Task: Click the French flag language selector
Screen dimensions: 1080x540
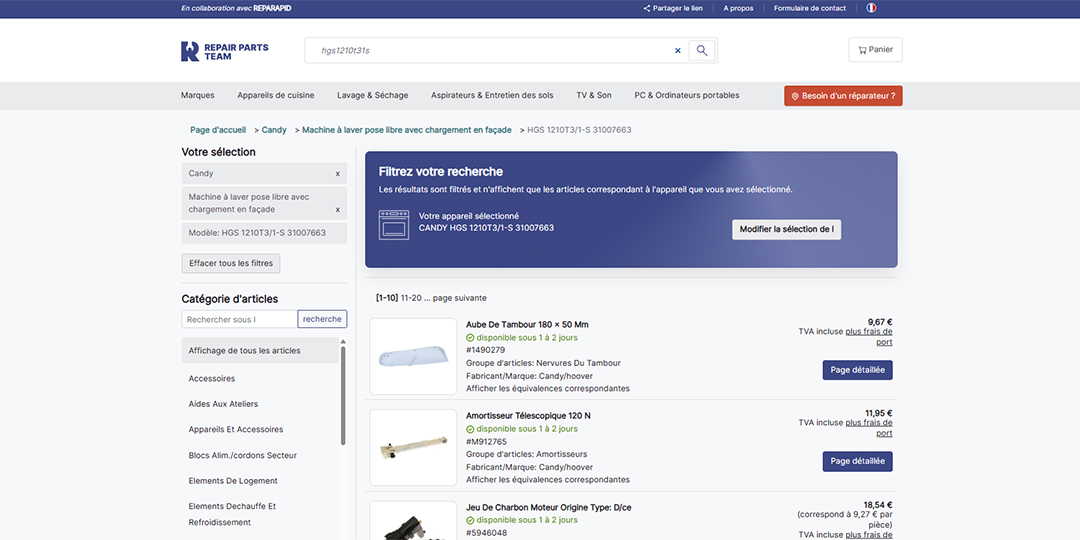Action: (871, 8)
